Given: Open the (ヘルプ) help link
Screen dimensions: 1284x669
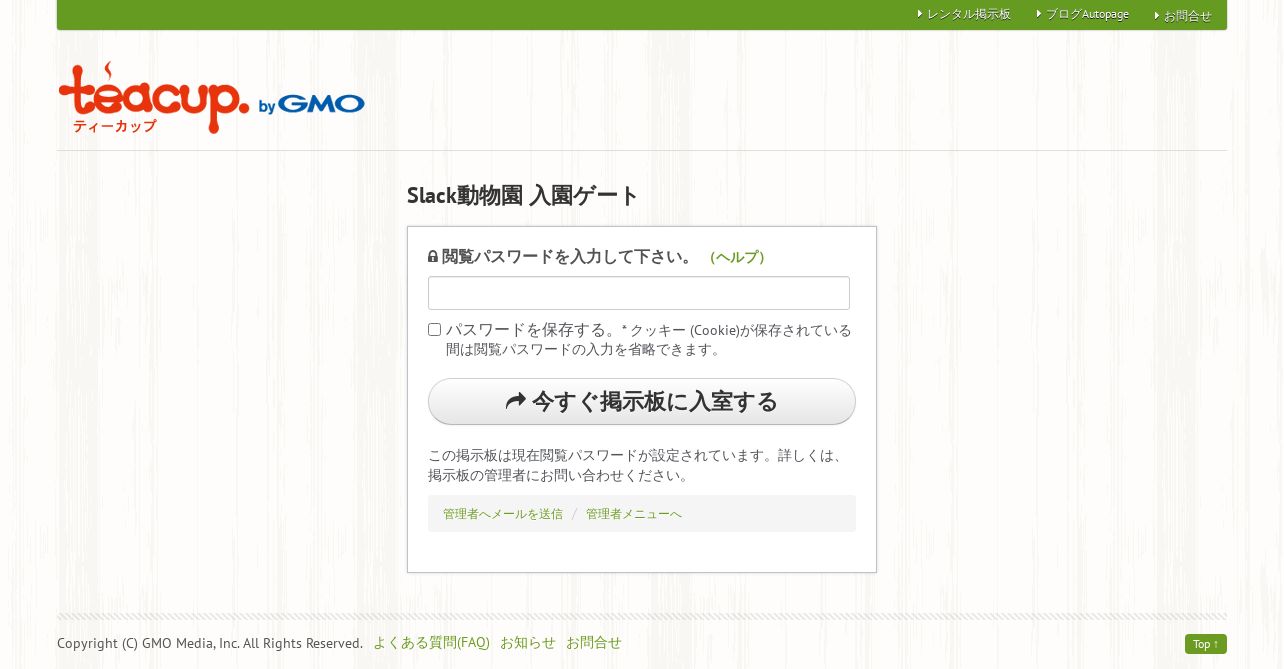Looking at the screenshot, I should click(x=737, y=257).
